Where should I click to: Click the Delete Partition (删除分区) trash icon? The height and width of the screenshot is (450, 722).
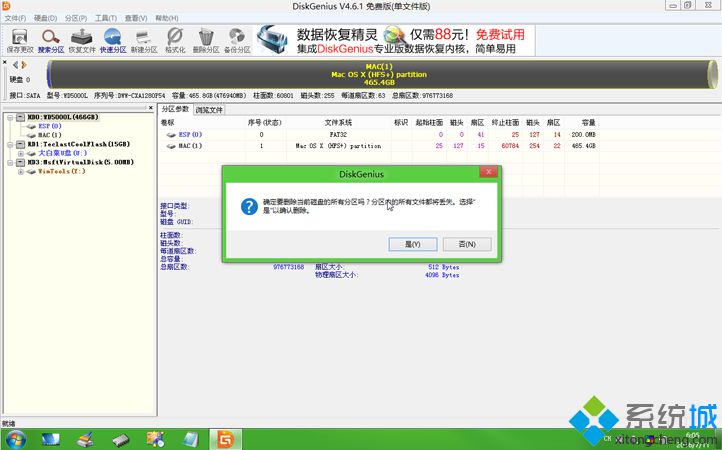click(206, 41)
